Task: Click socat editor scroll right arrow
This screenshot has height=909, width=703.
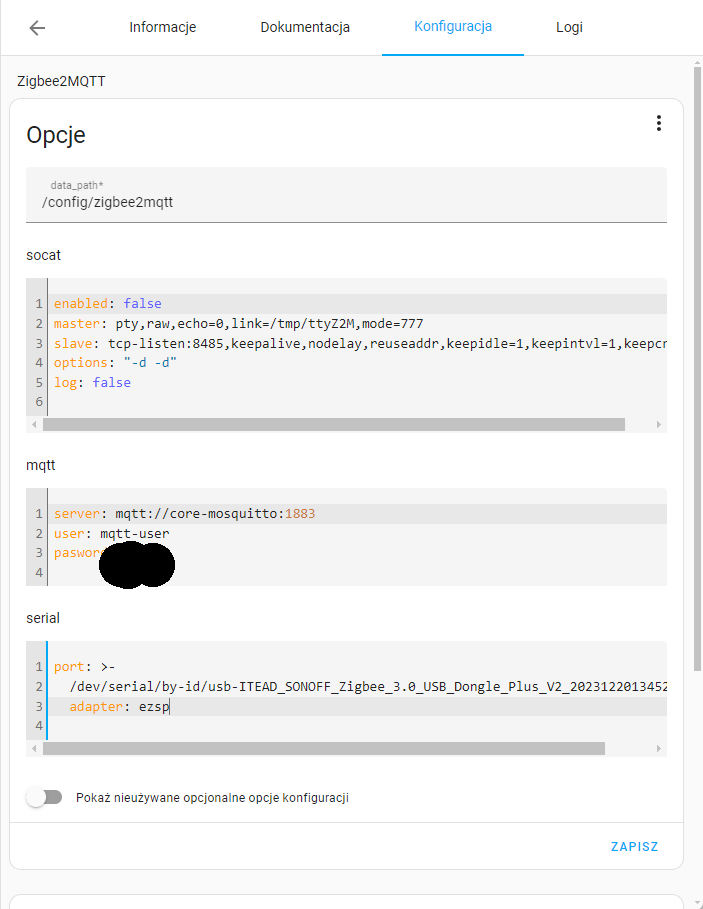Action: tap(659, 424)
